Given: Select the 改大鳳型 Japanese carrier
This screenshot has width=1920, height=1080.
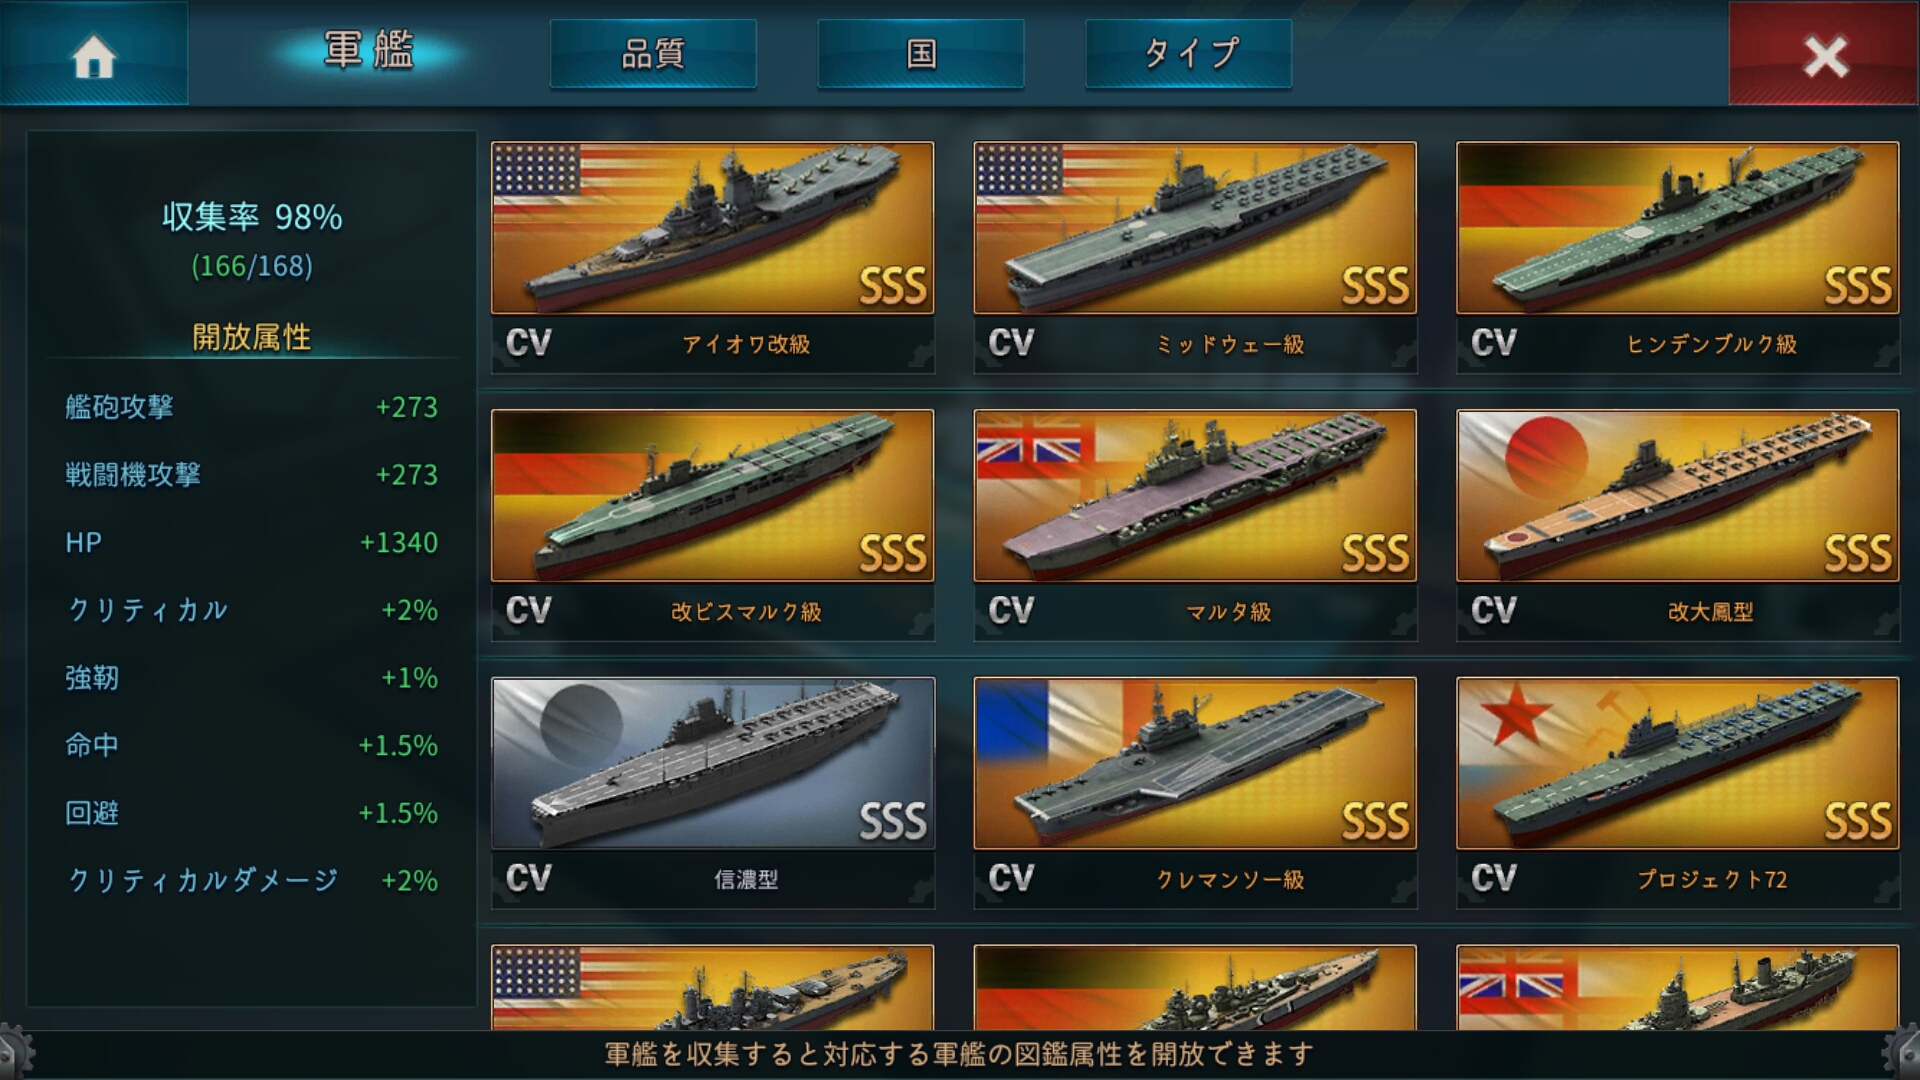Looking at the screenshot, I should click(1677, 525).
